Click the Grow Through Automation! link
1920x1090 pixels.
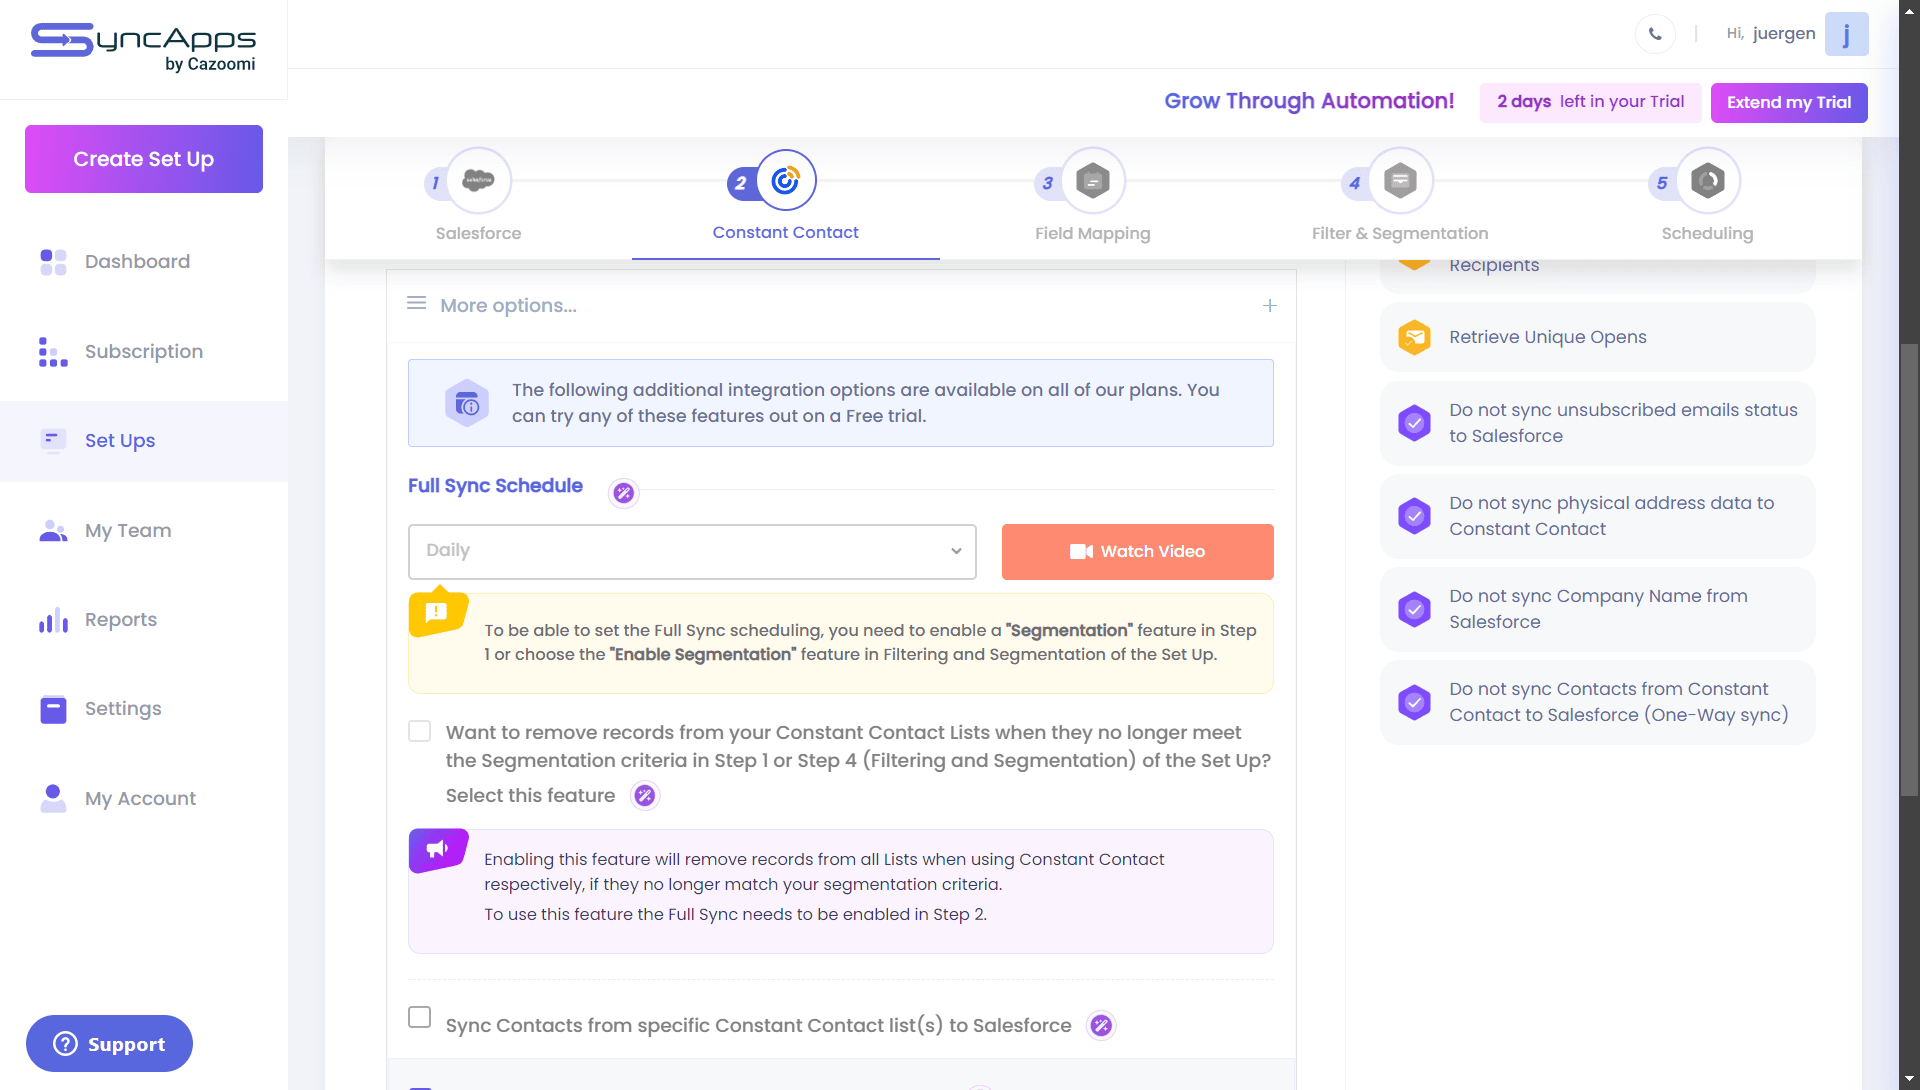point(1309,101)
